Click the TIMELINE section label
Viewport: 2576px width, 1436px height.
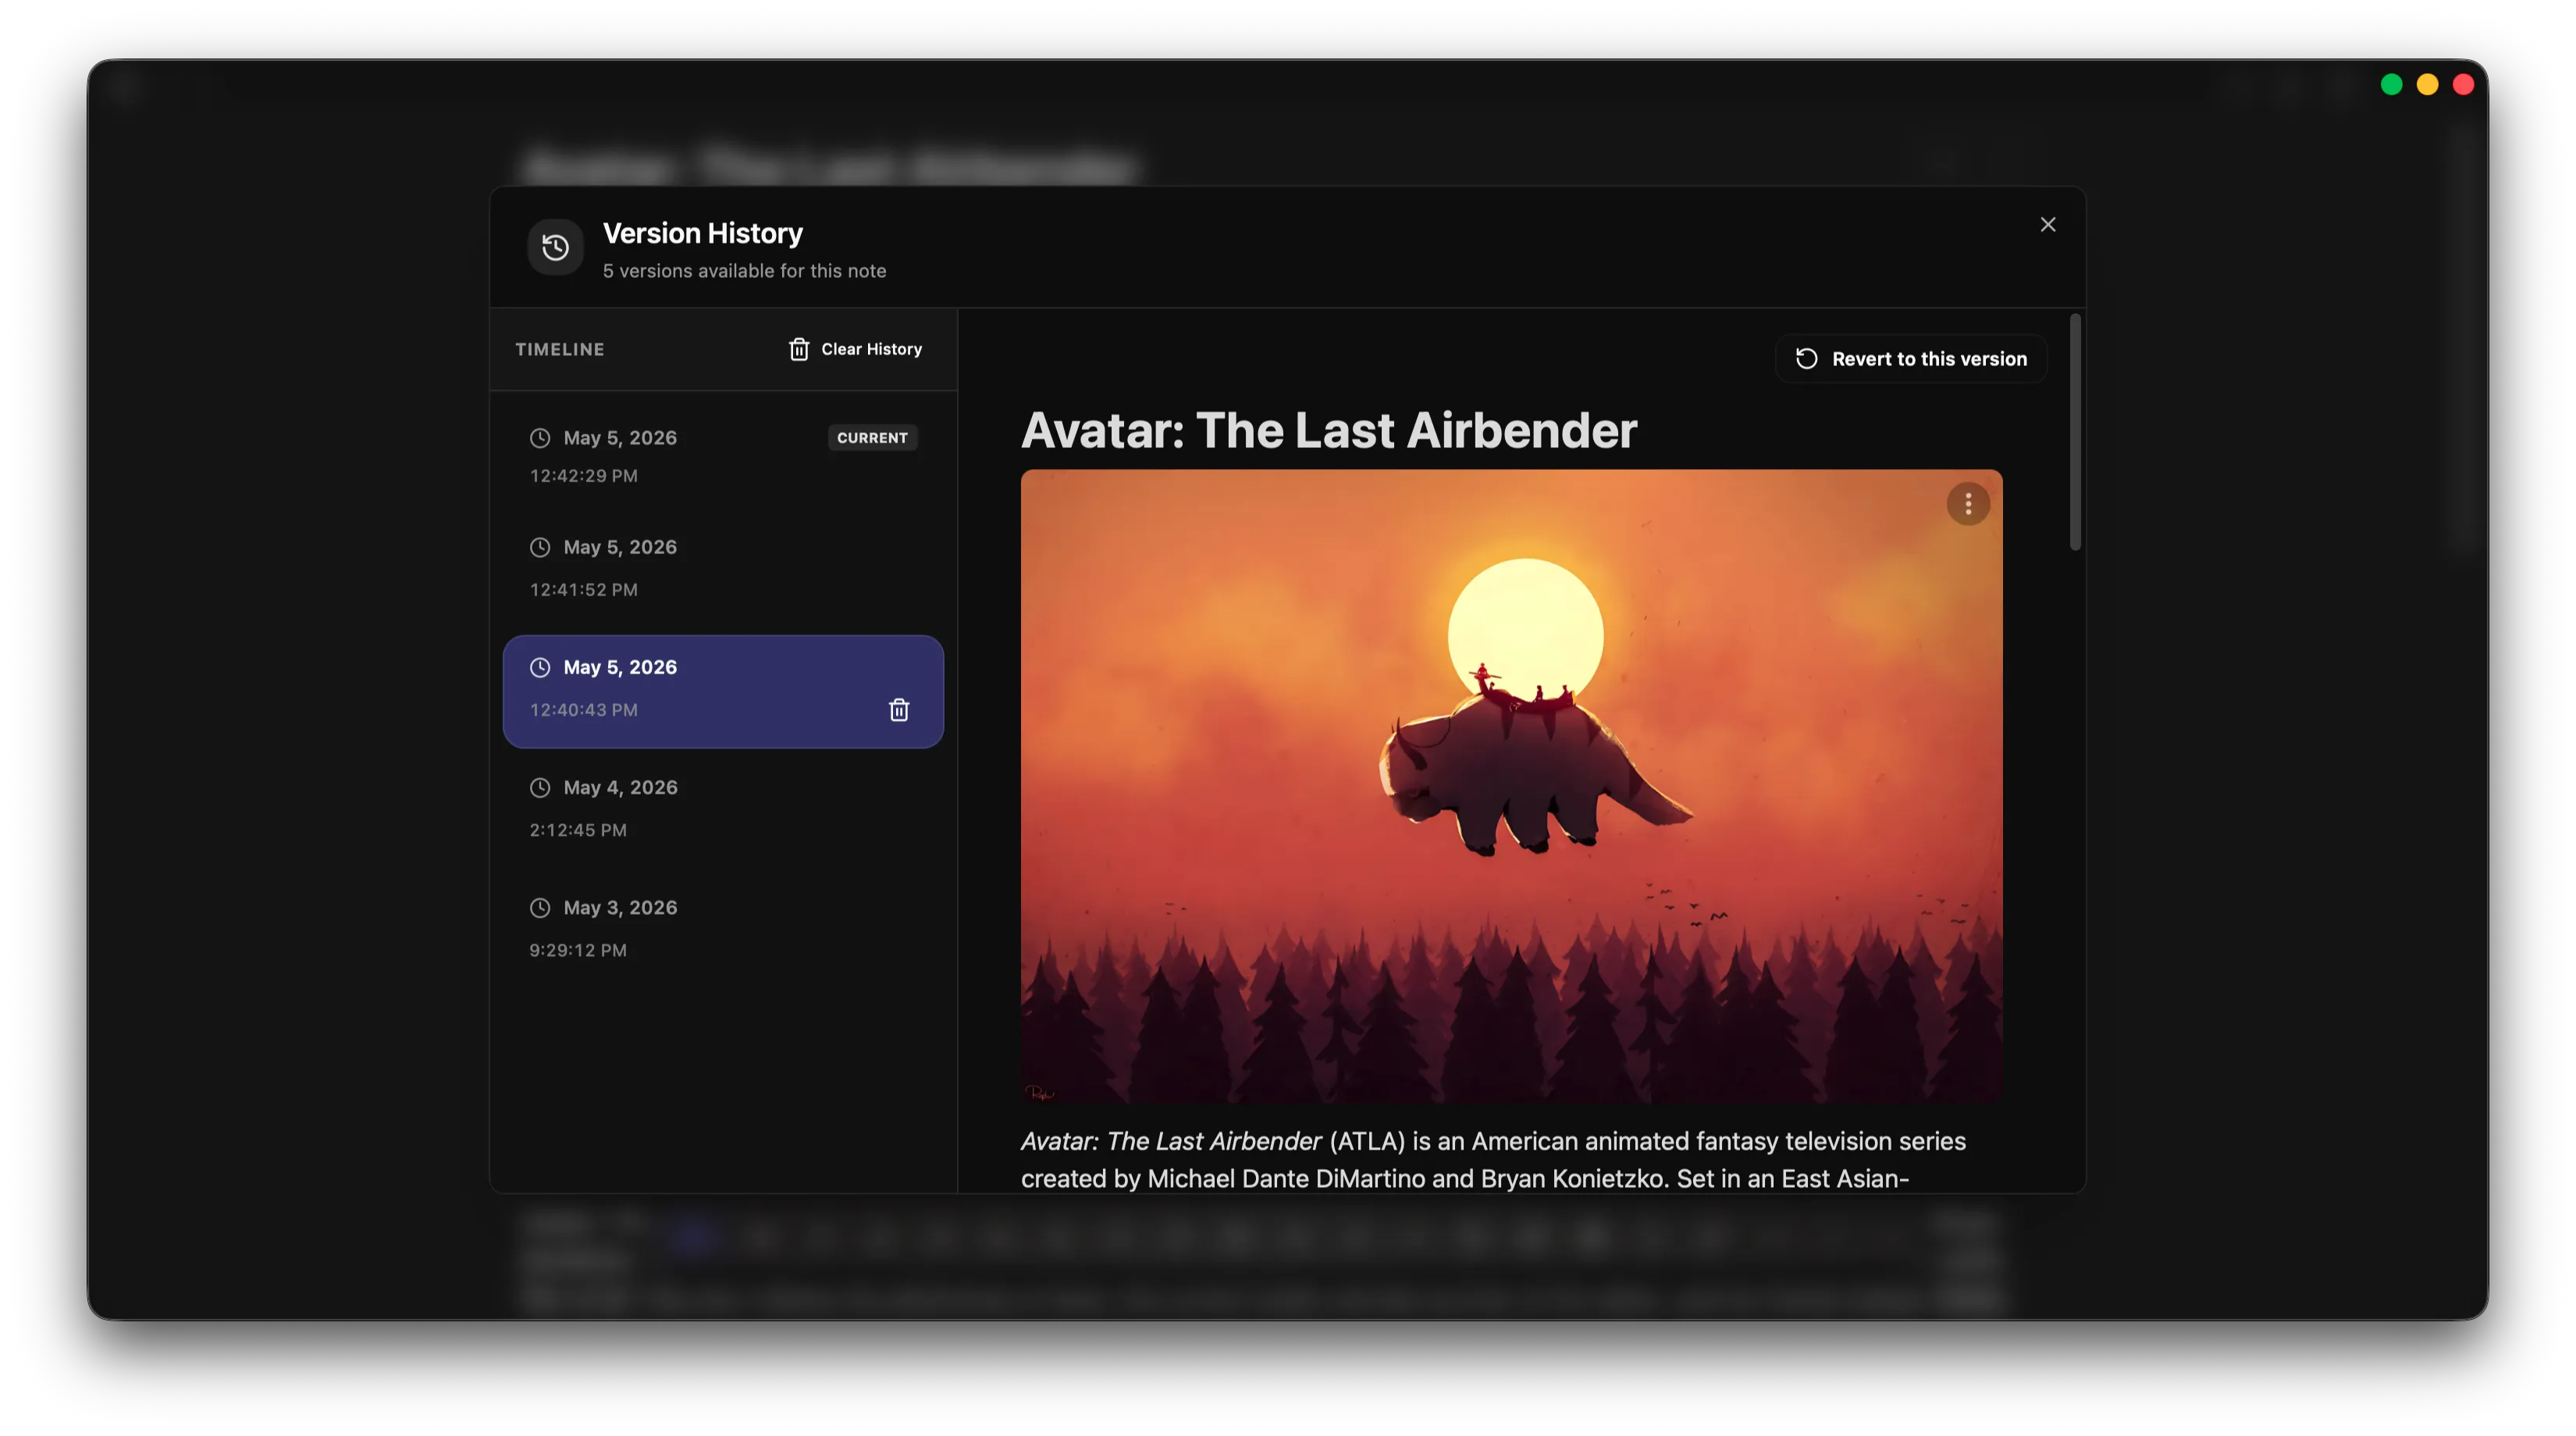point(560,349)
